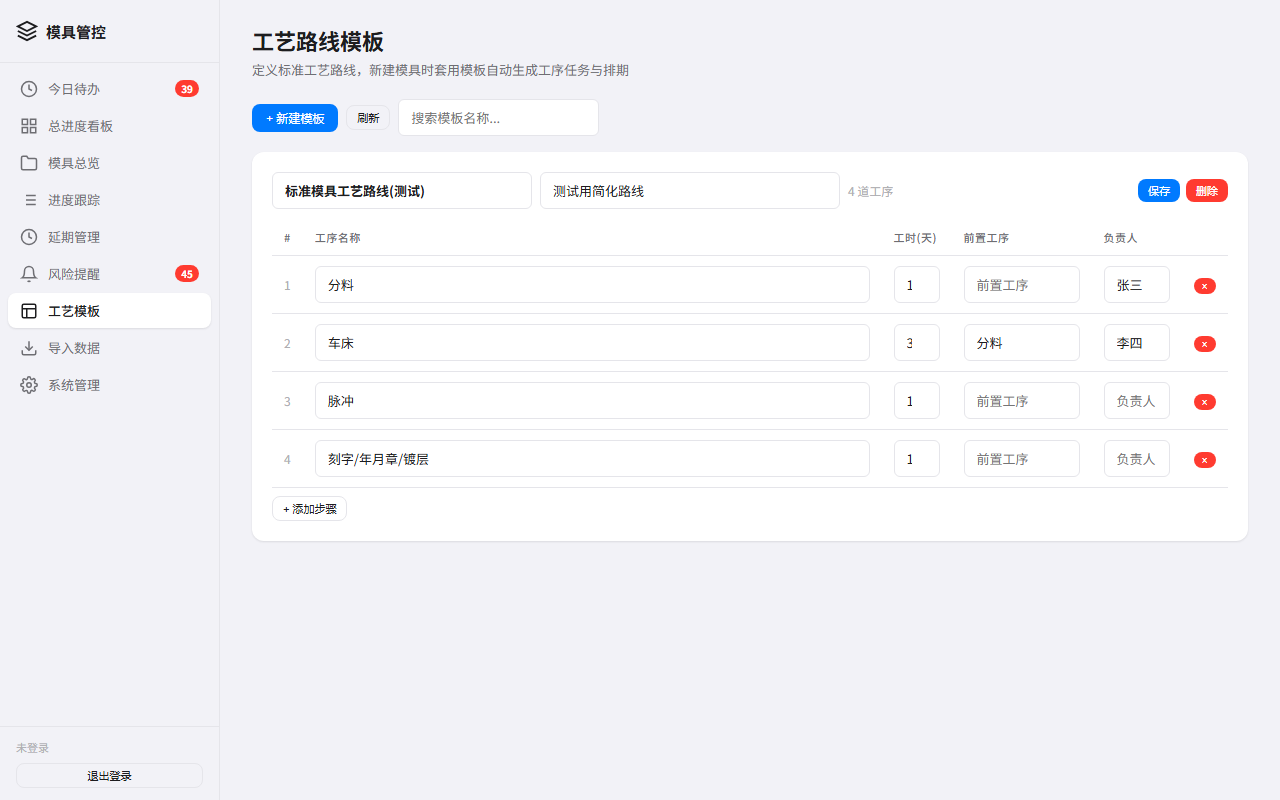Click the 工艺路线模板 page heading
The image size is (1280, 800).
click(318, 42)
